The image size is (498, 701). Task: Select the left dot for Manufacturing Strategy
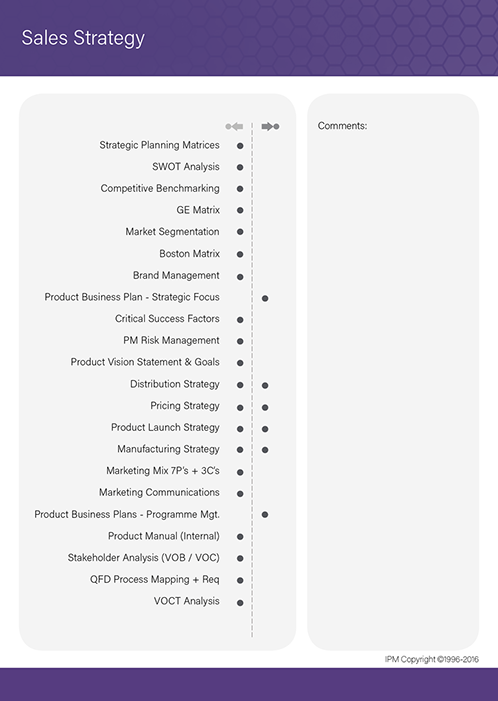[240, 450]
